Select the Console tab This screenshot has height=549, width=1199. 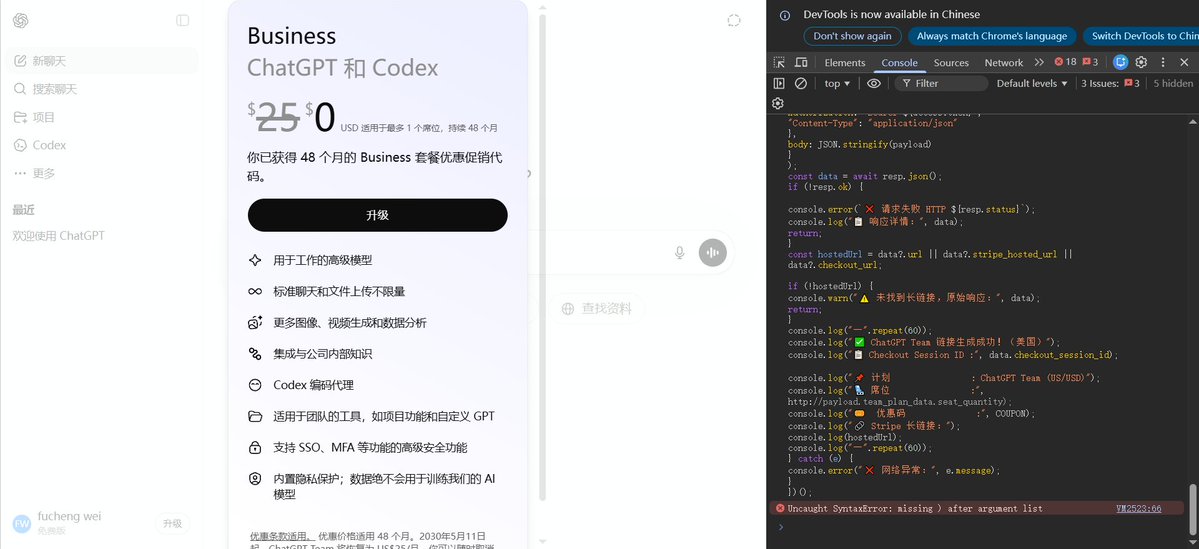(x=899, y=63)
